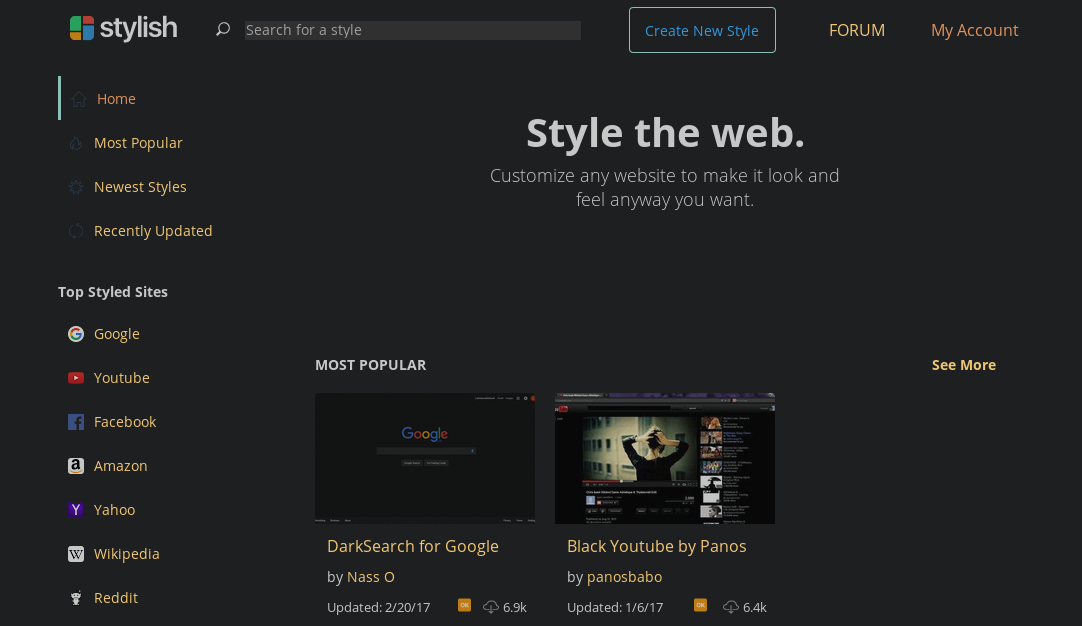The width and height of the screenshot is (1082, 626).
Task: Click the Wikipedia site icon
Action: pyautogui.click(x=76, y=554)
